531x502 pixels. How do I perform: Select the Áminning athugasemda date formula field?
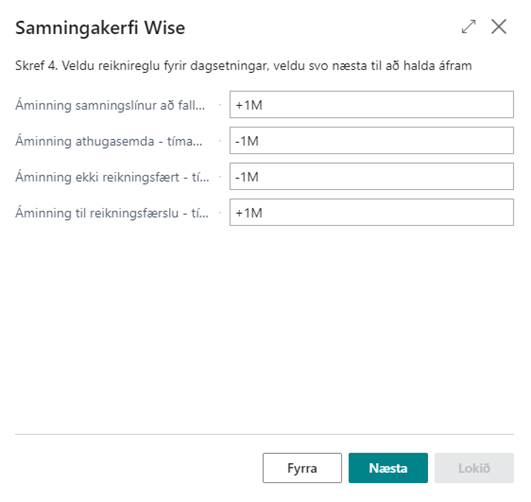click(371, 141)
